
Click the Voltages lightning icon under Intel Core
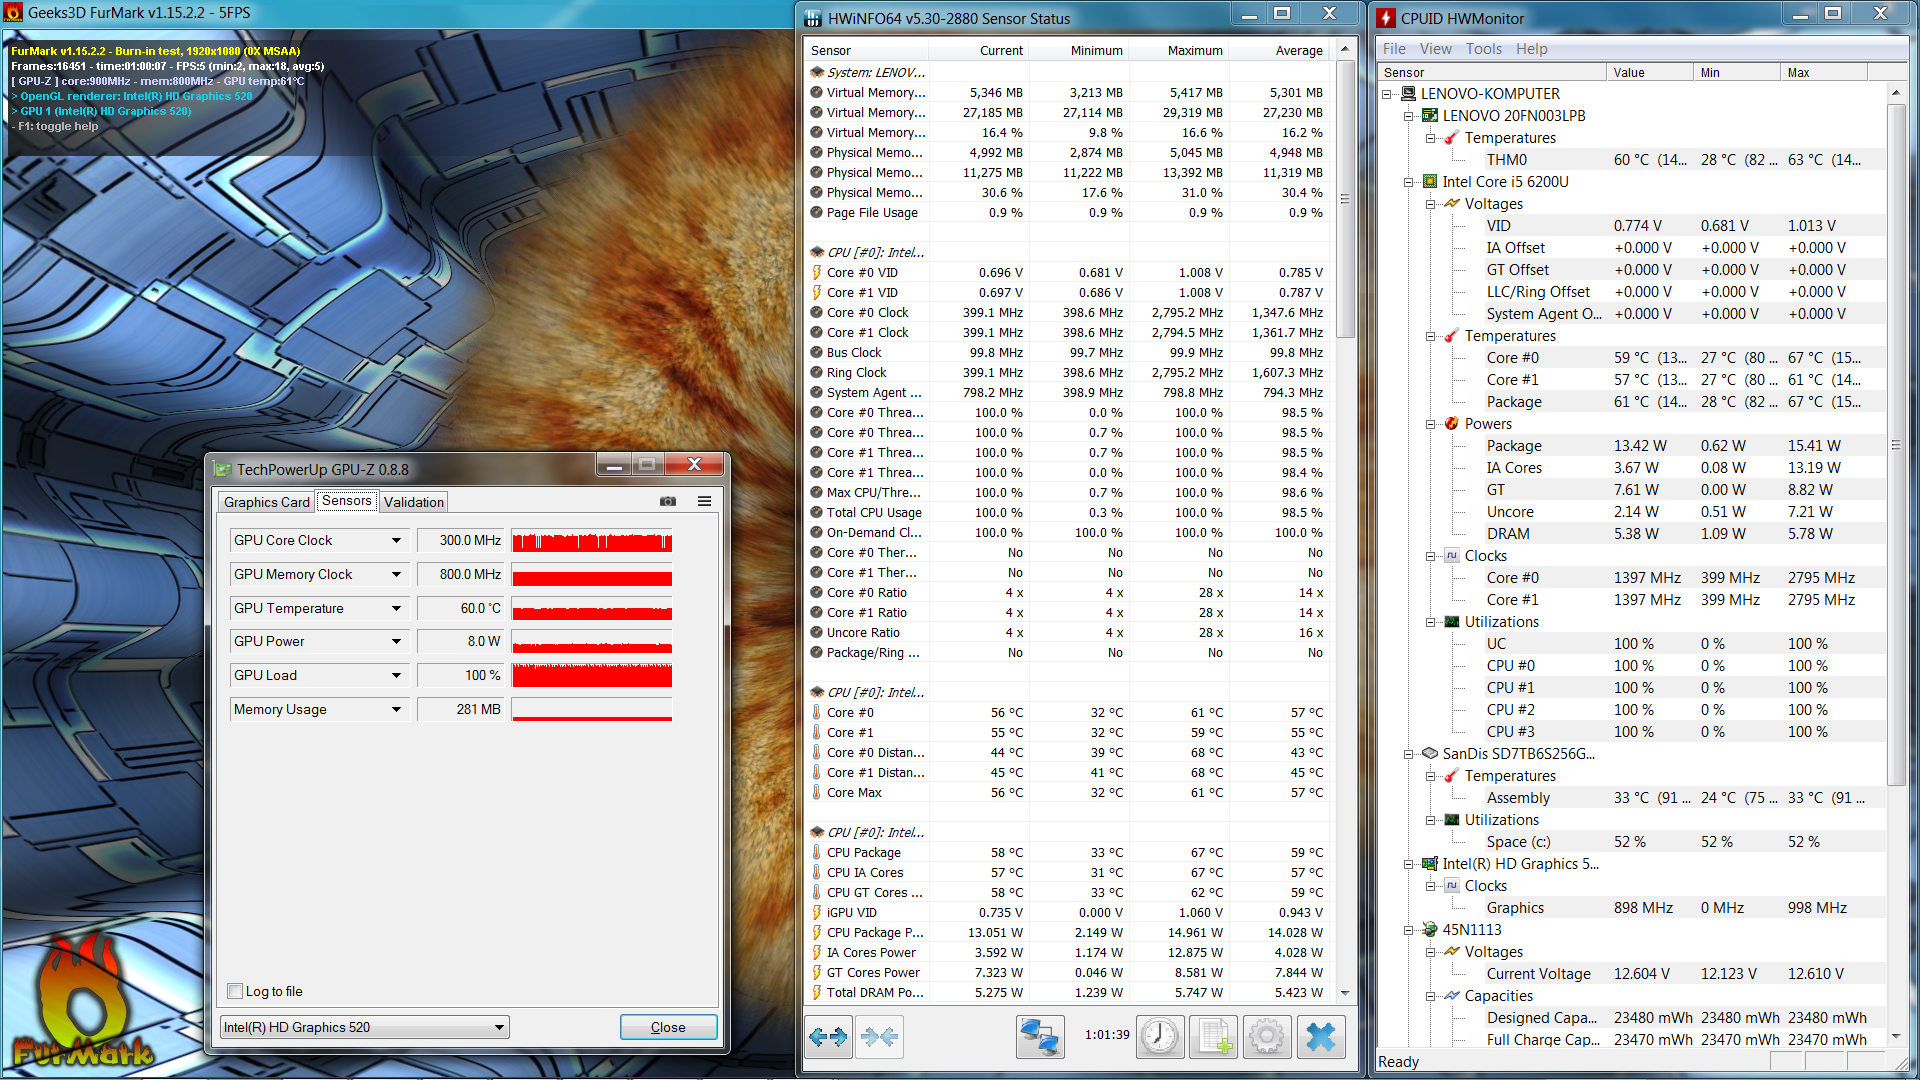coord(1452,204)
